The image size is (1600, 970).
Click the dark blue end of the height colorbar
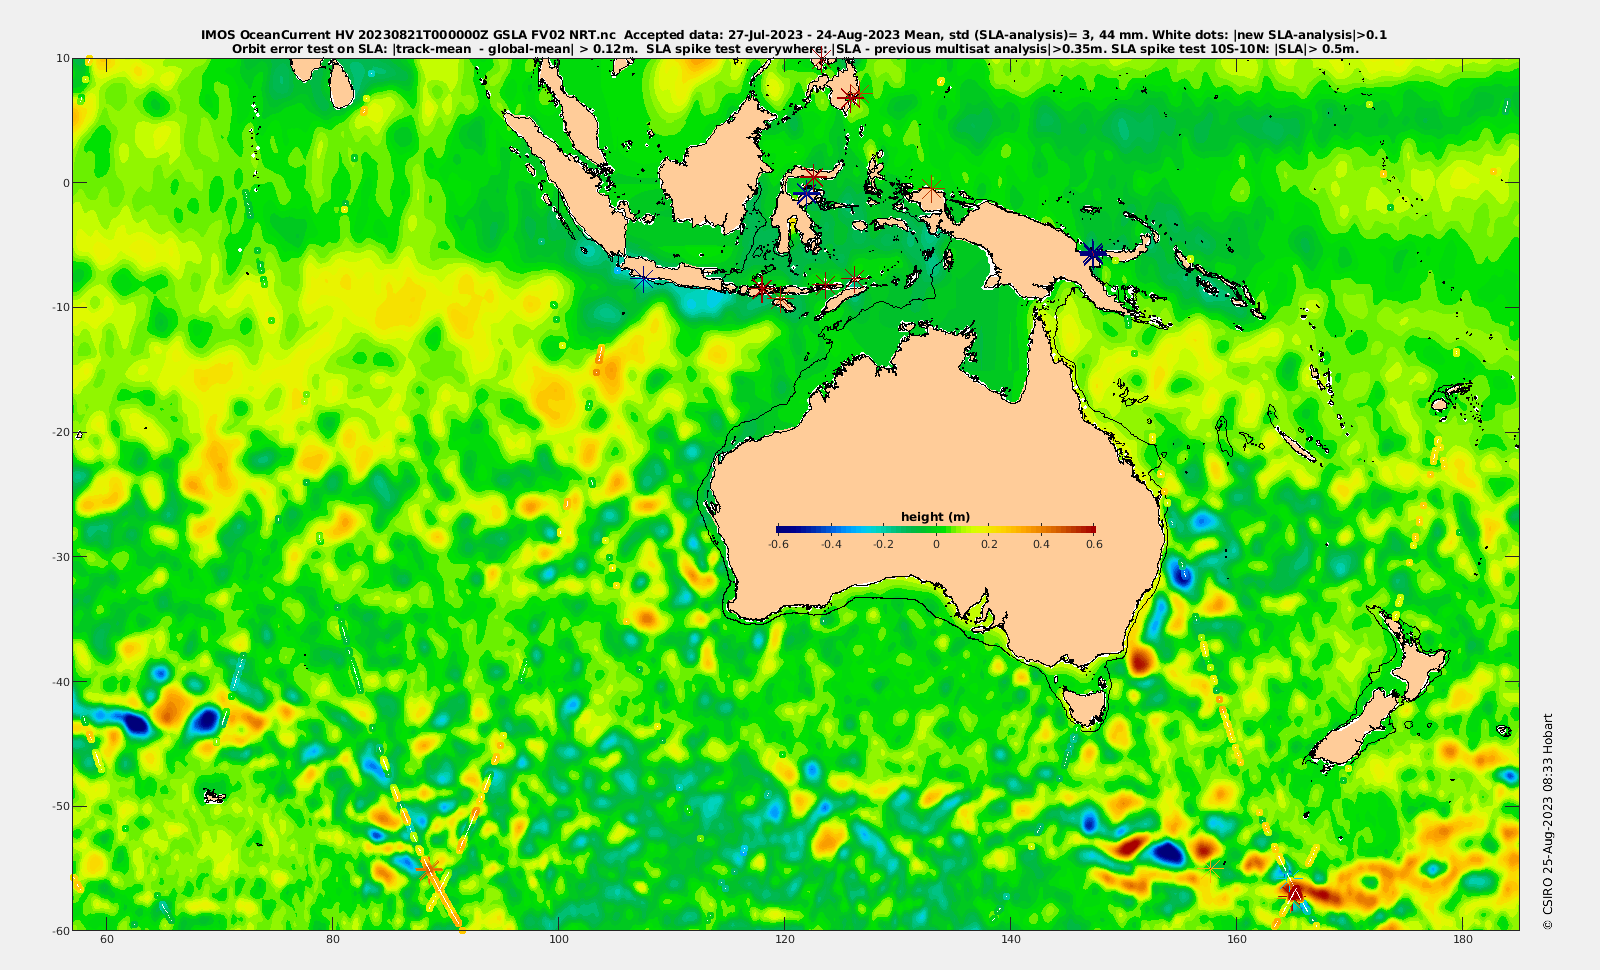click(781, 529)
